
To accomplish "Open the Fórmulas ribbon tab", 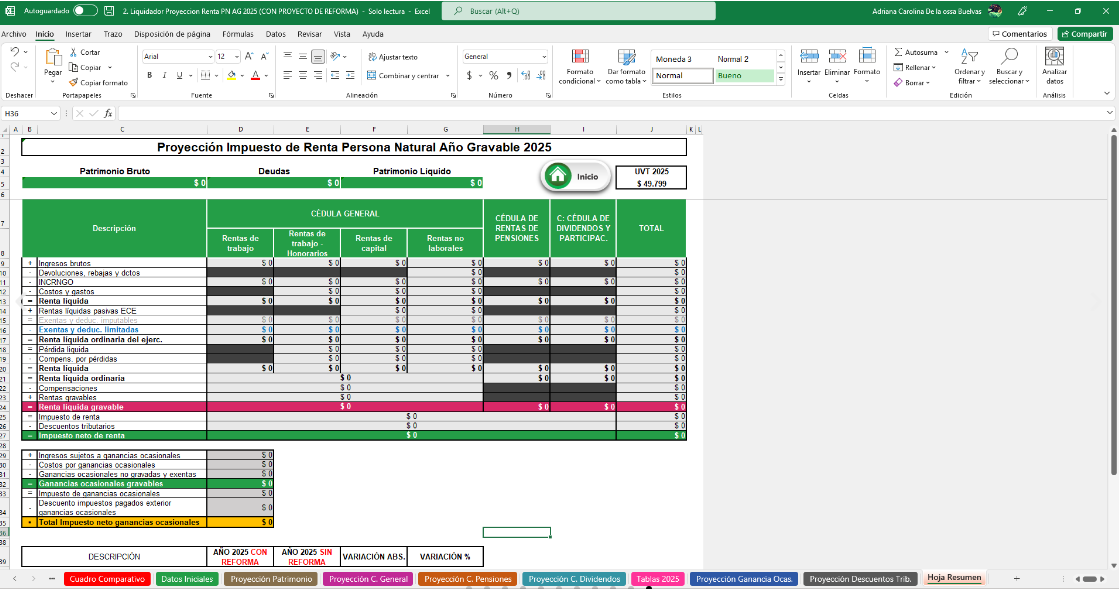I will (x=238, y=34).
